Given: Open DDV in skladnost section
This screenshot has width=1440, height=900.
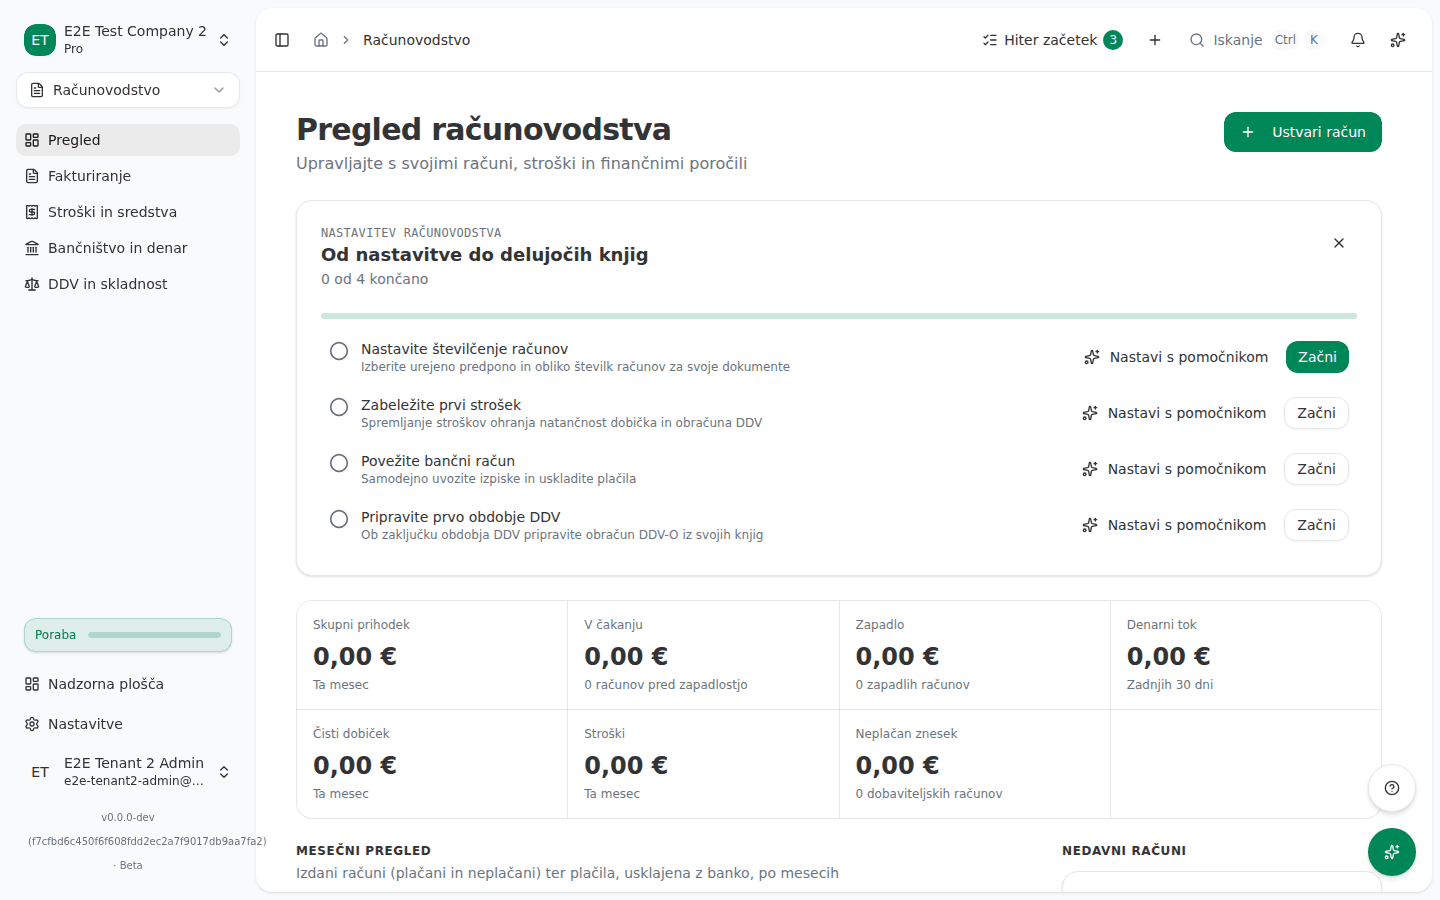Looking at the screenshot, I should 128,284.
